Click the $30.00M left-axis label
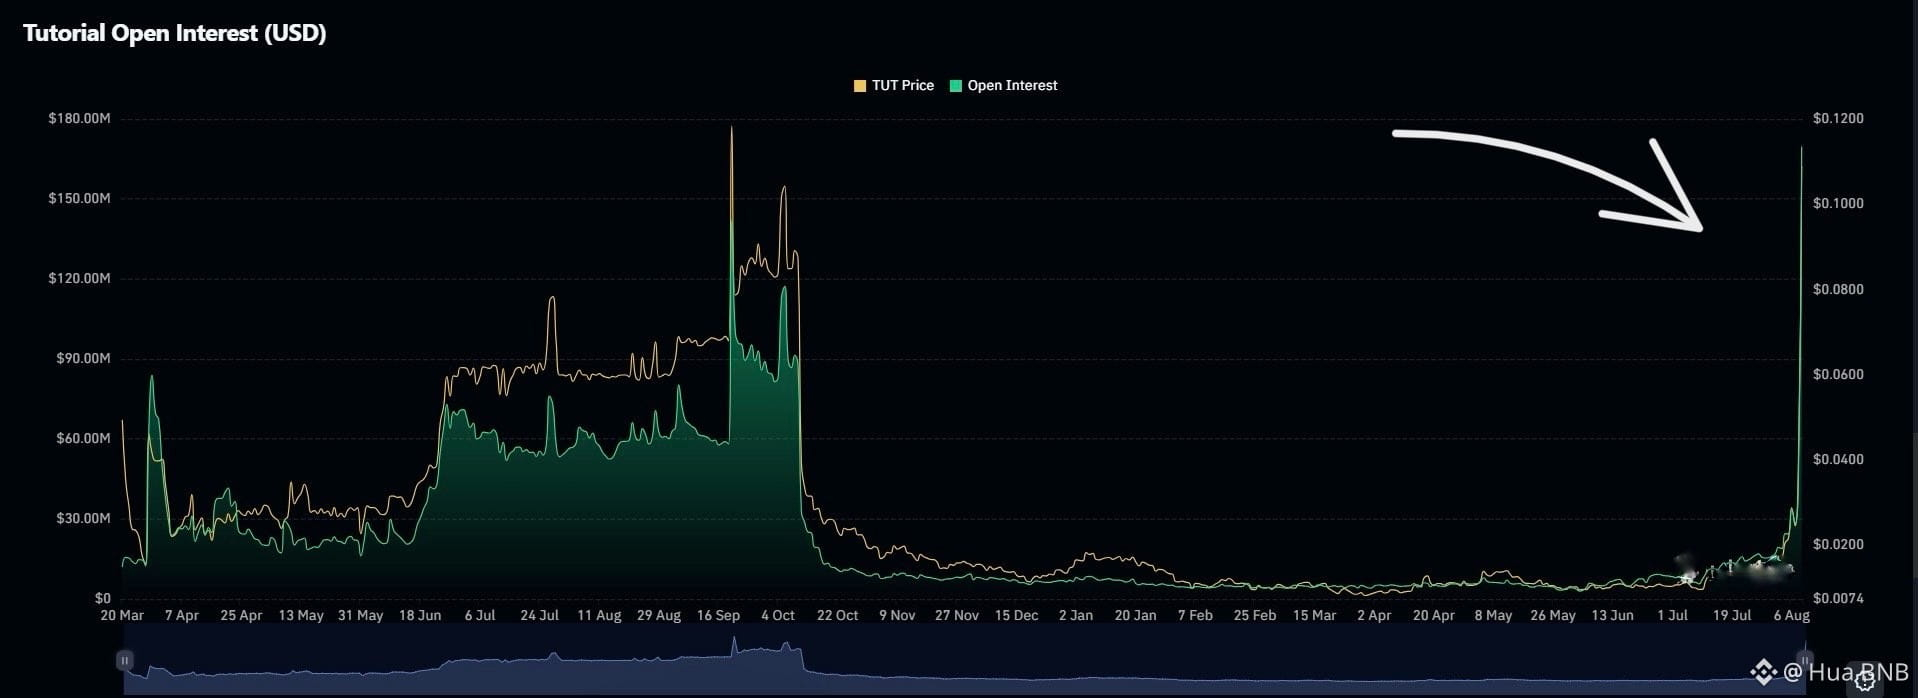This screenshot has height=698, width=1918. [83, 518]
